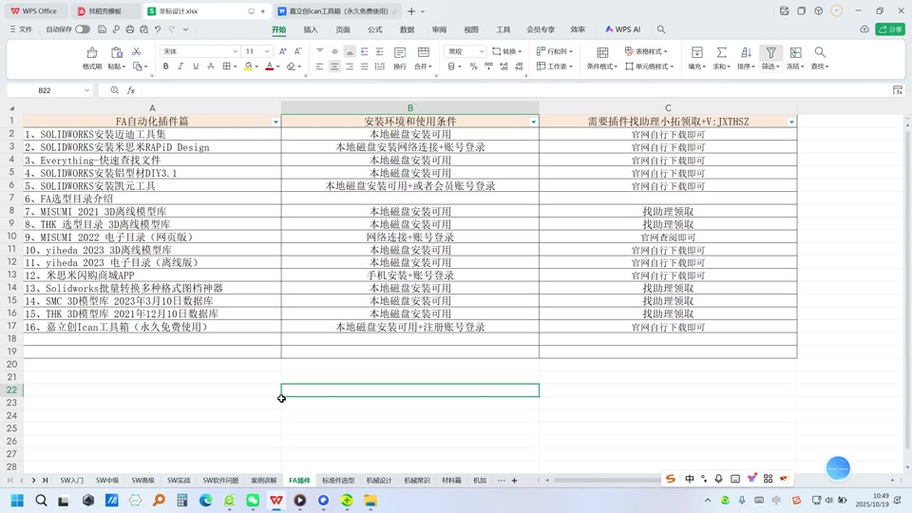Click the Merge cells (合并) icon
Screen dimensions: 912x513
pos(423,53)
